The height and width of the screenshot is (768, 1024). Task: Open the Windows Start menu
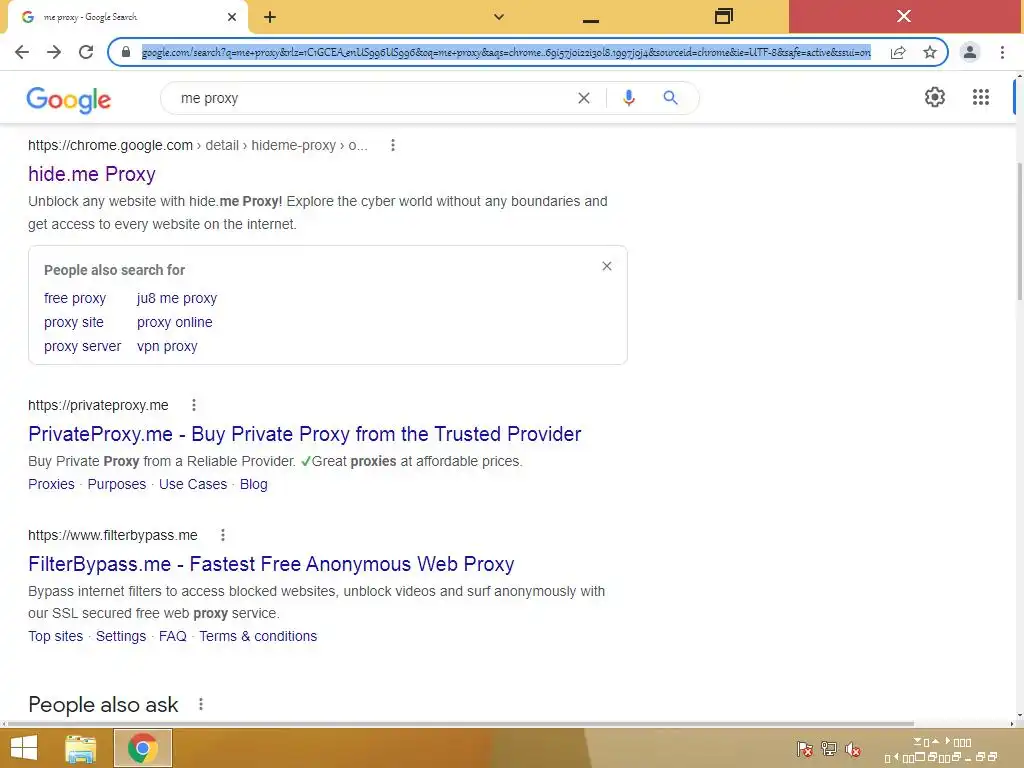pyautogui.click(x=24, y=748)
